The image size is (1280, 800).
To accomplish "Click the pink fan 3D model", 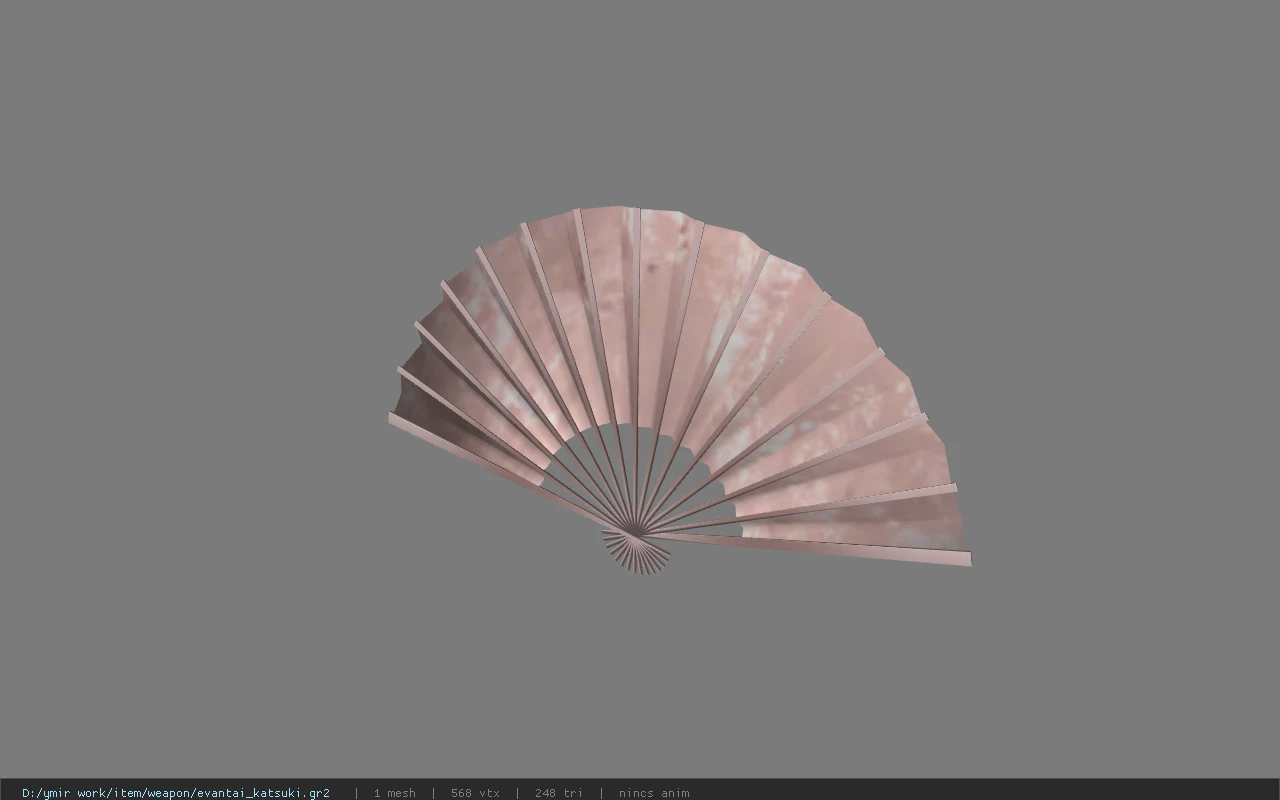I will (x=679, y=390).
